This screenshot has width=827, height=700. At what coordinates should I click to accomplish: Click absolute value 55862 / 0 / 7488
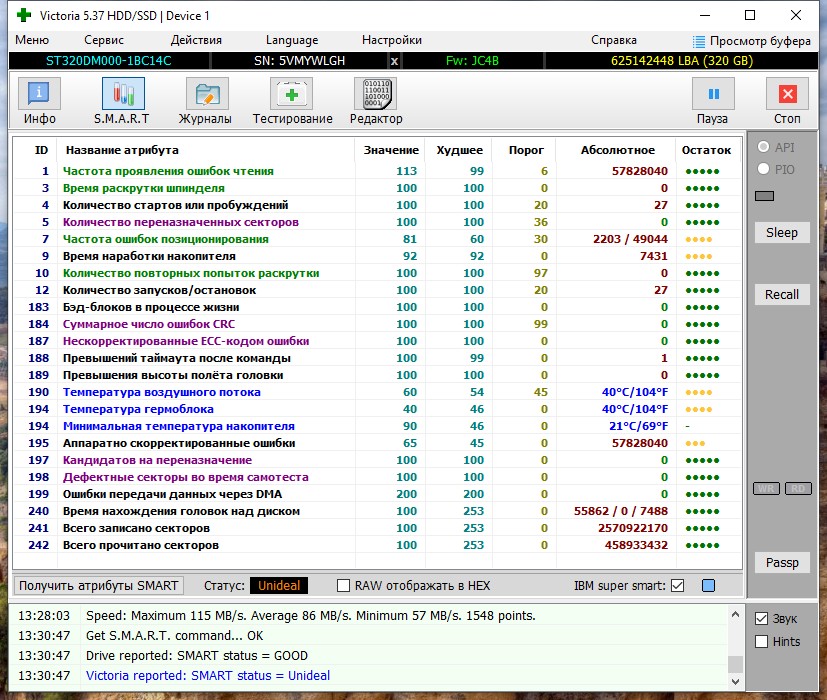pyautogui.click(x=621, y=511)
